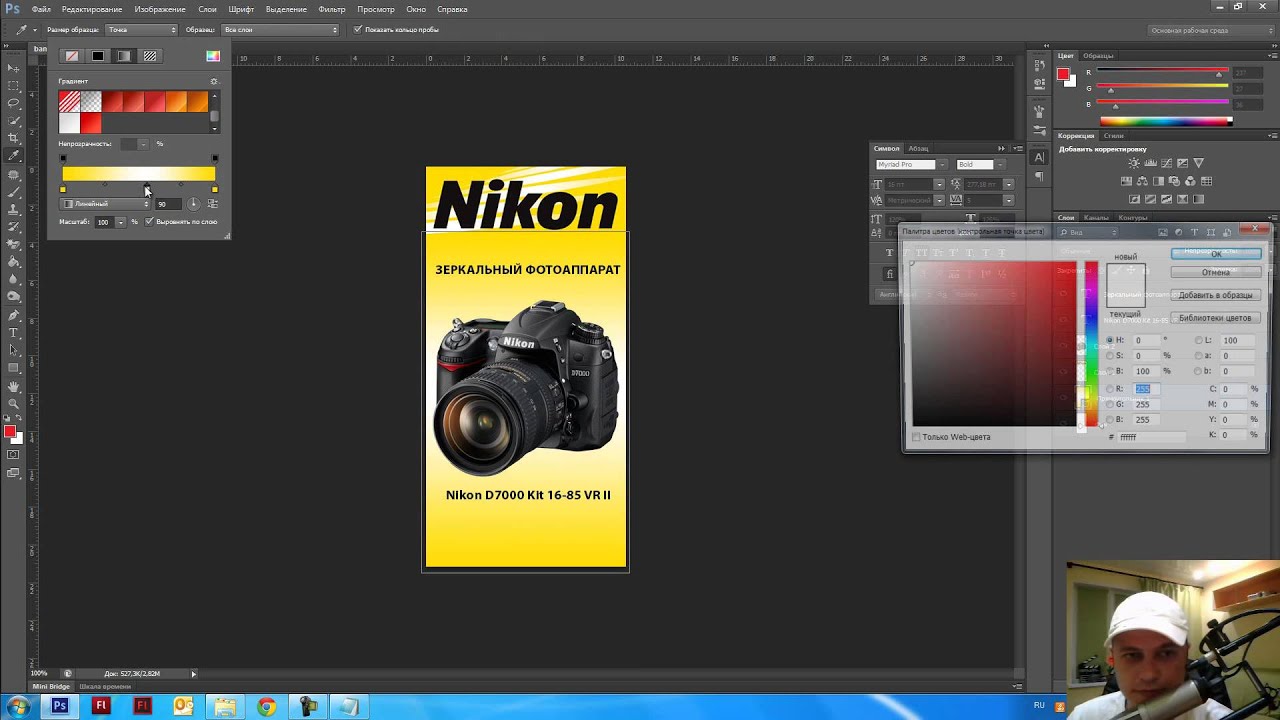
Task: Select the Rectangular Marquee tool
Action: [13, 85]
